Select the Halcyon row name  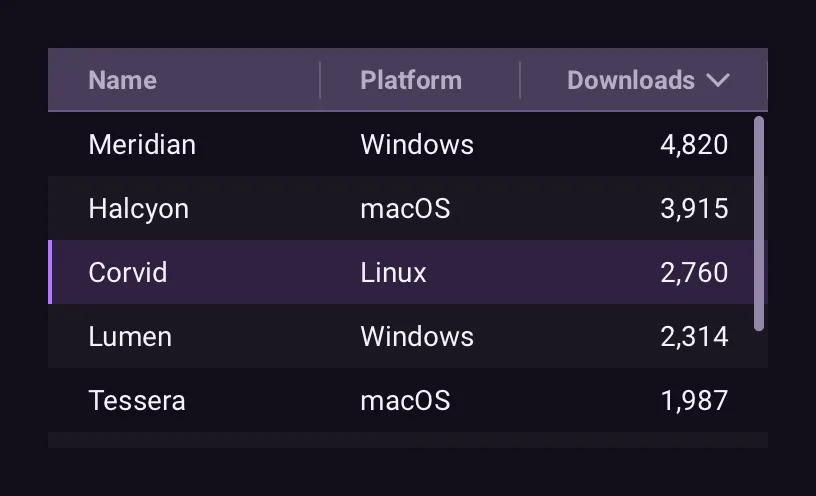coord(138,209)
